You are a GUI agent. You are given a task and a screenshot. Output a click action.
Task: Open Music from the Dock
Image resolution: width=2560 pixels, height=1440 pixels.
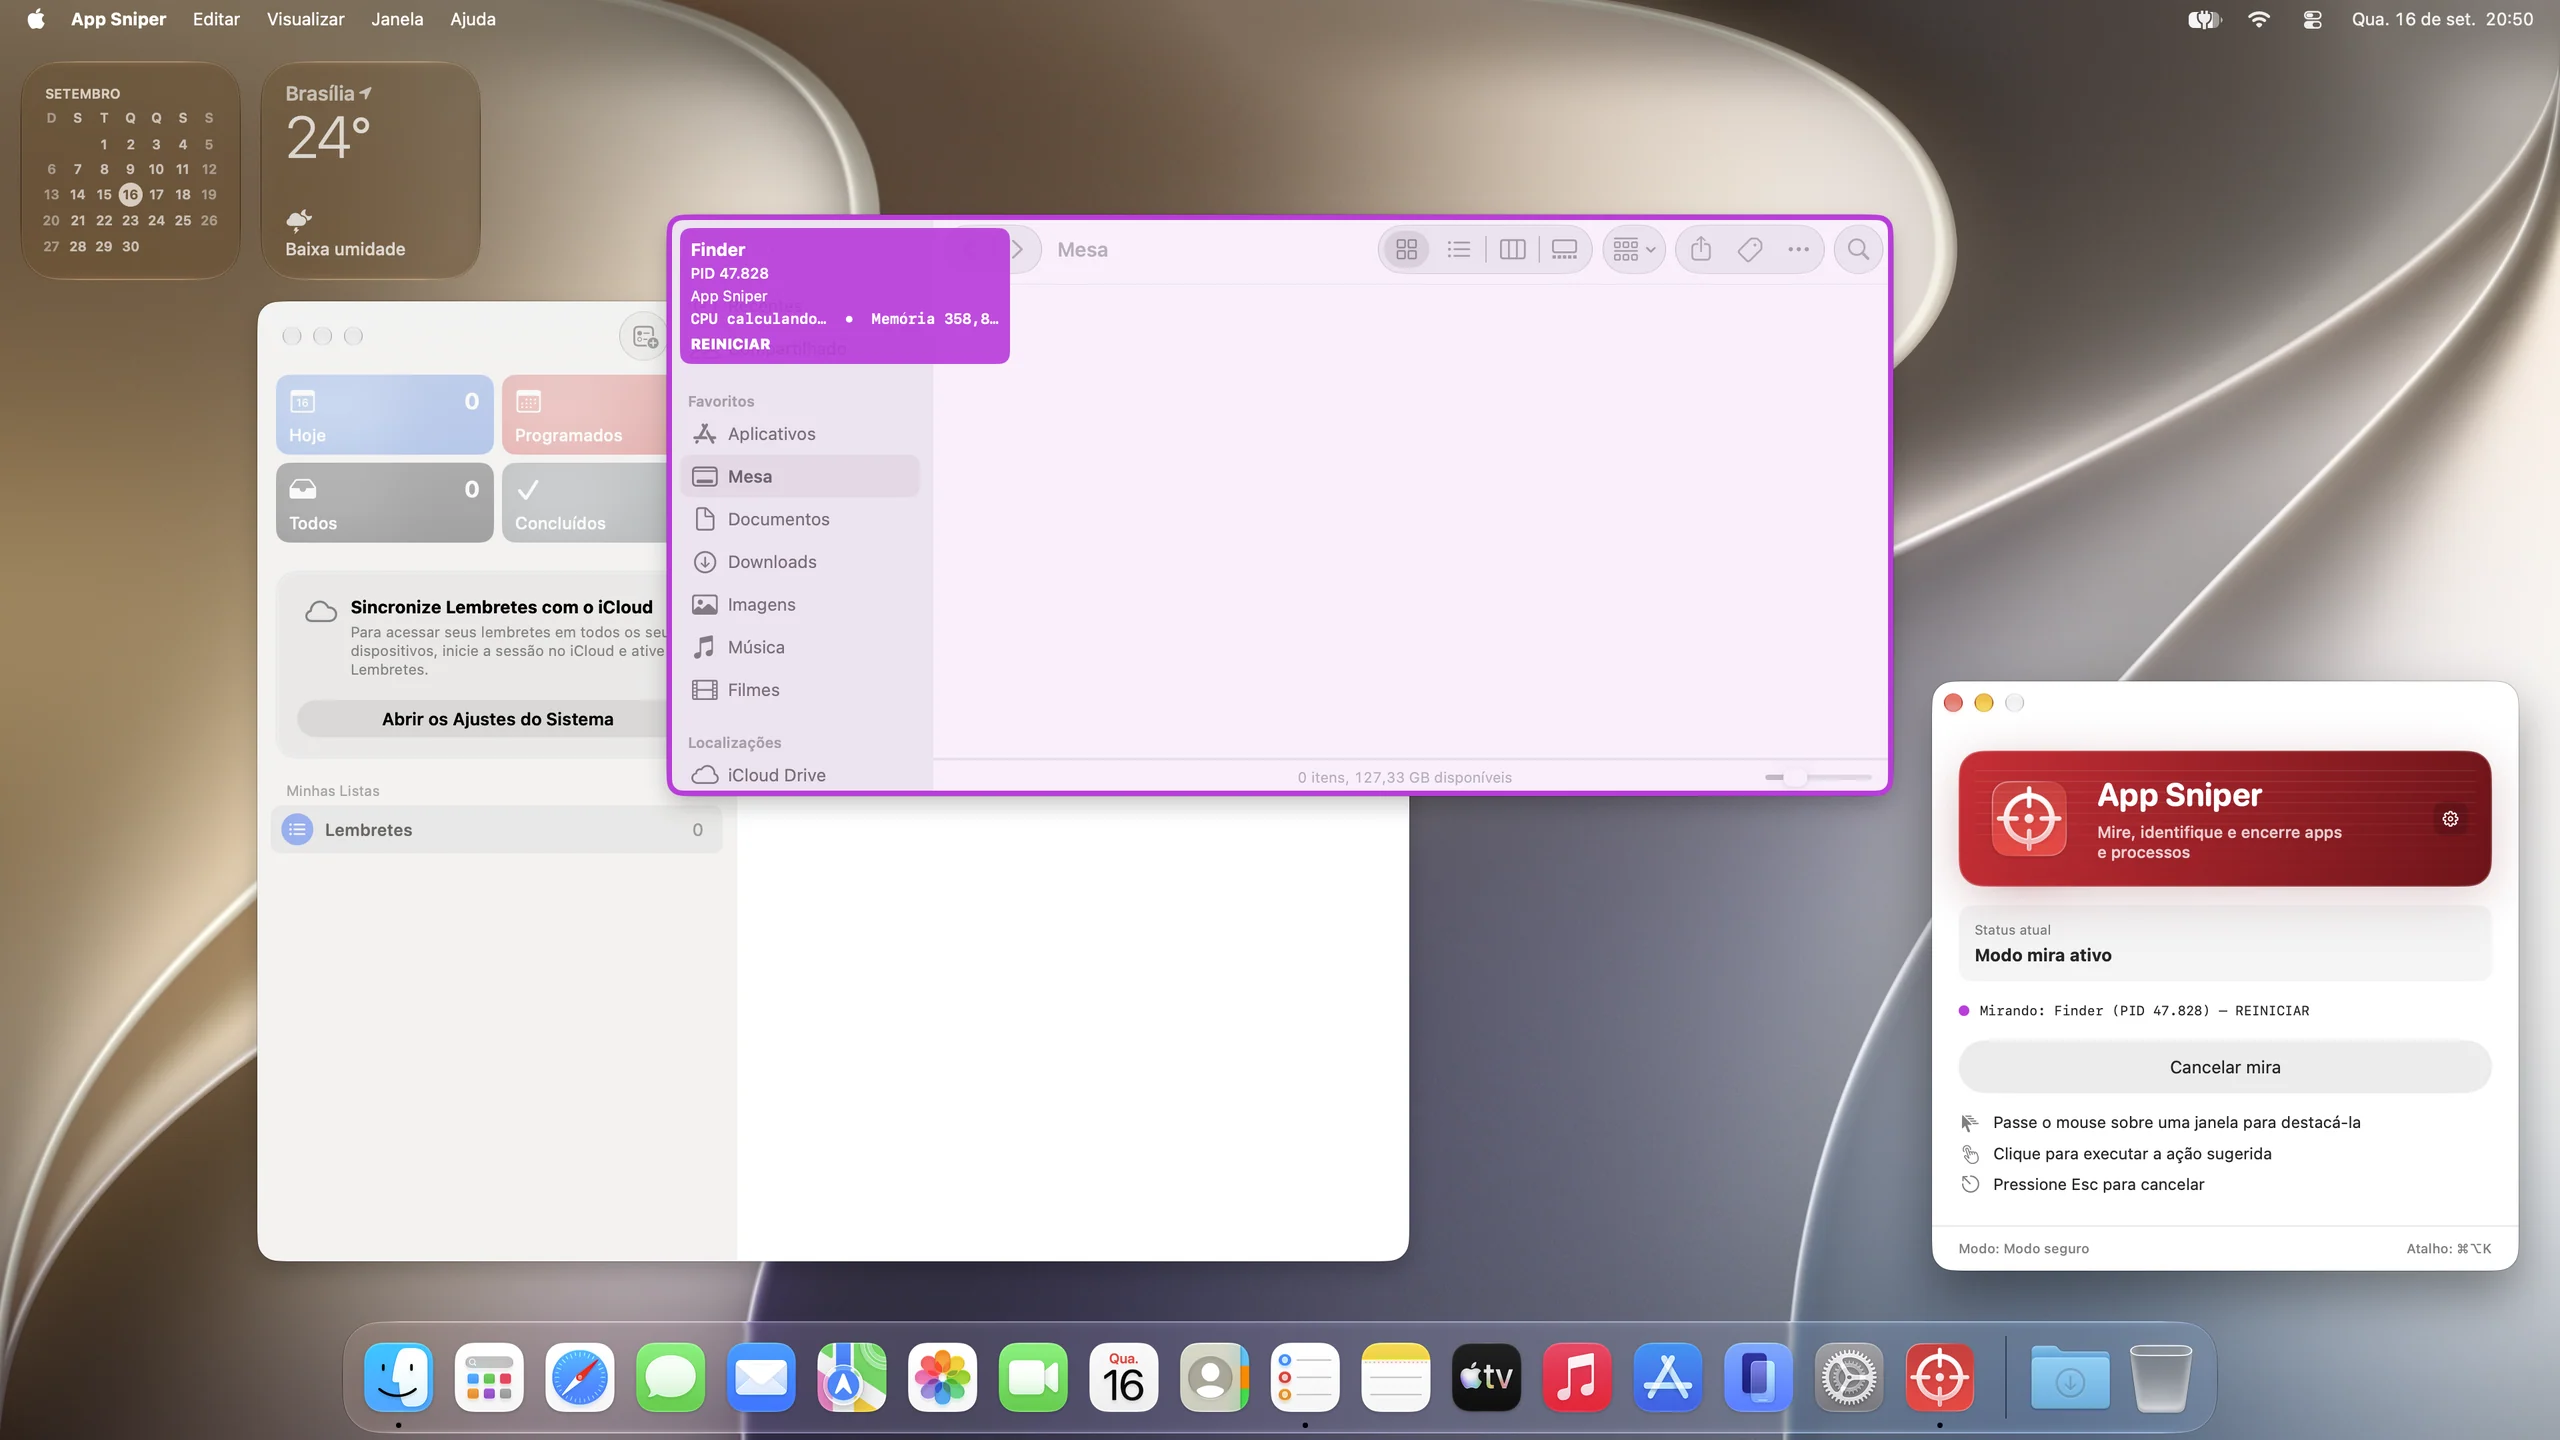(1577, 1377)
